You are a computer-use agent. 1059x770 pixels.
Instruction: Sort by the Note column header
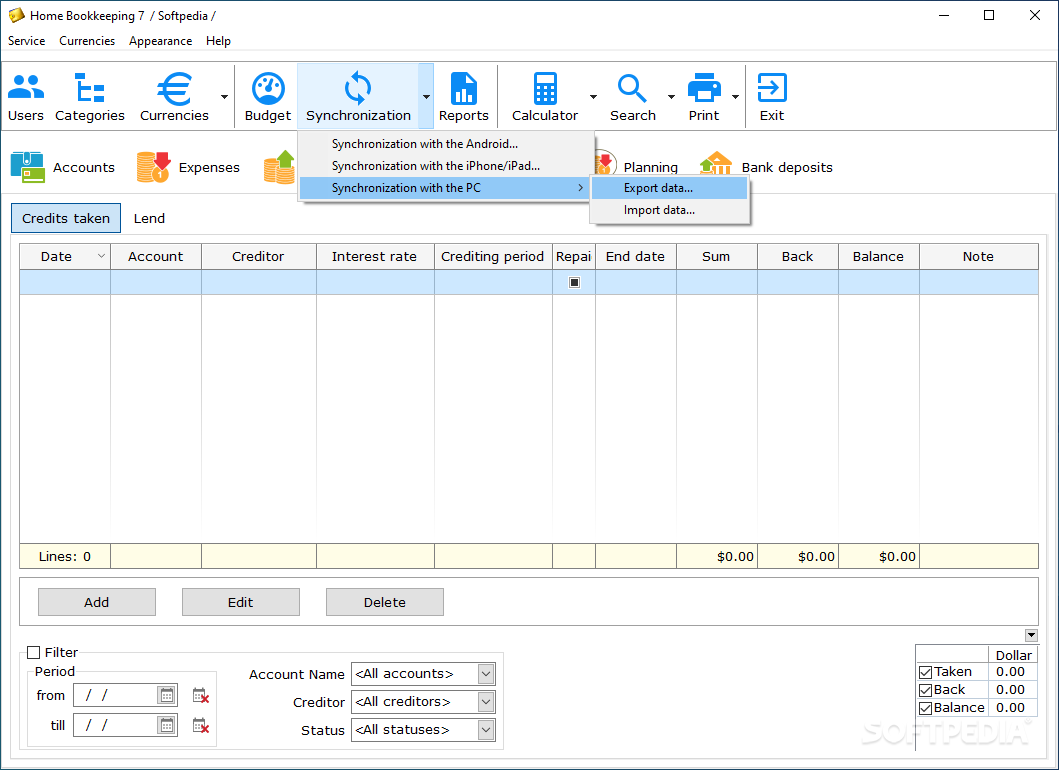coord(979,257)
